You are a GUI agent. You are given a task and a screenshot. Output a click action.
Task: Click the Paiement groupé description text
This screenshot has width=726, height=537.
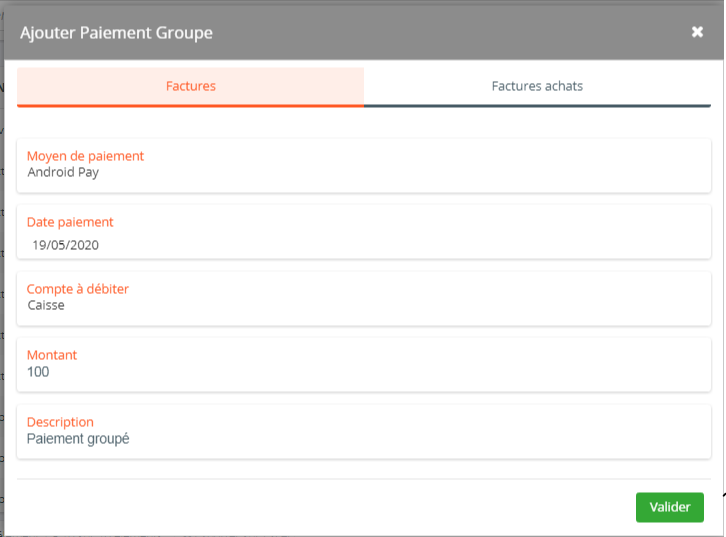coord(78,439)
